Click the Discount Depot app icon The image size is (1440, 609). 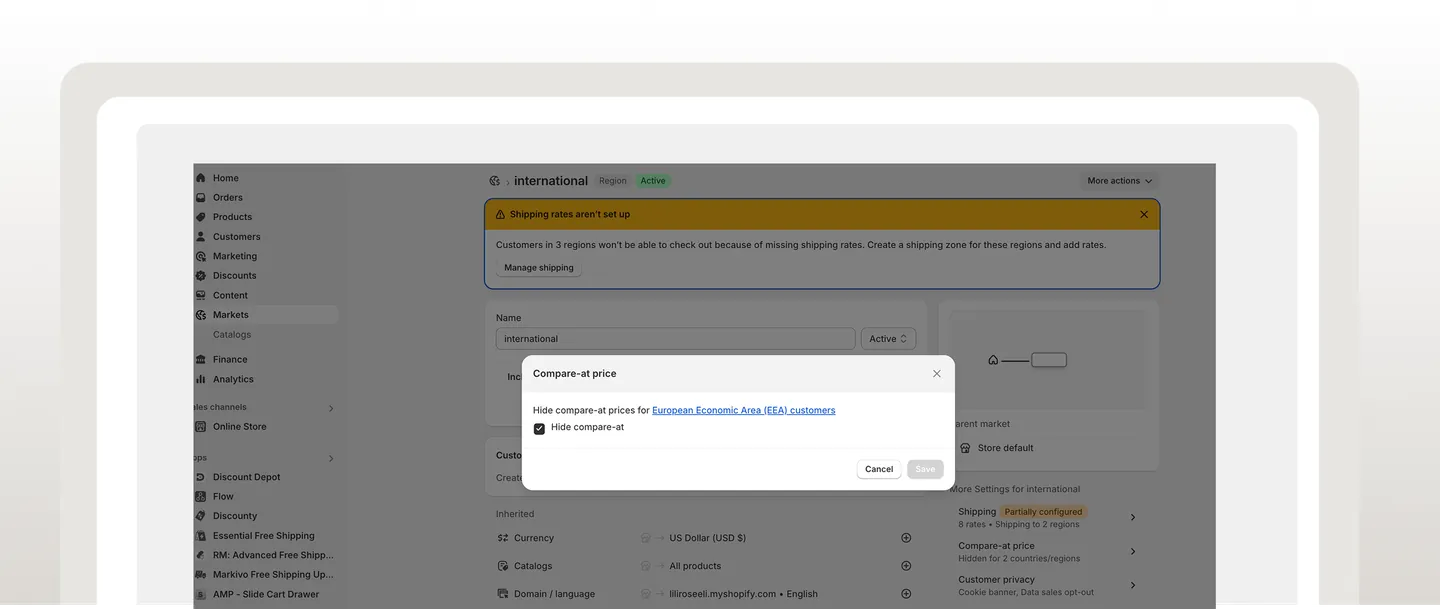click(201, 477)
